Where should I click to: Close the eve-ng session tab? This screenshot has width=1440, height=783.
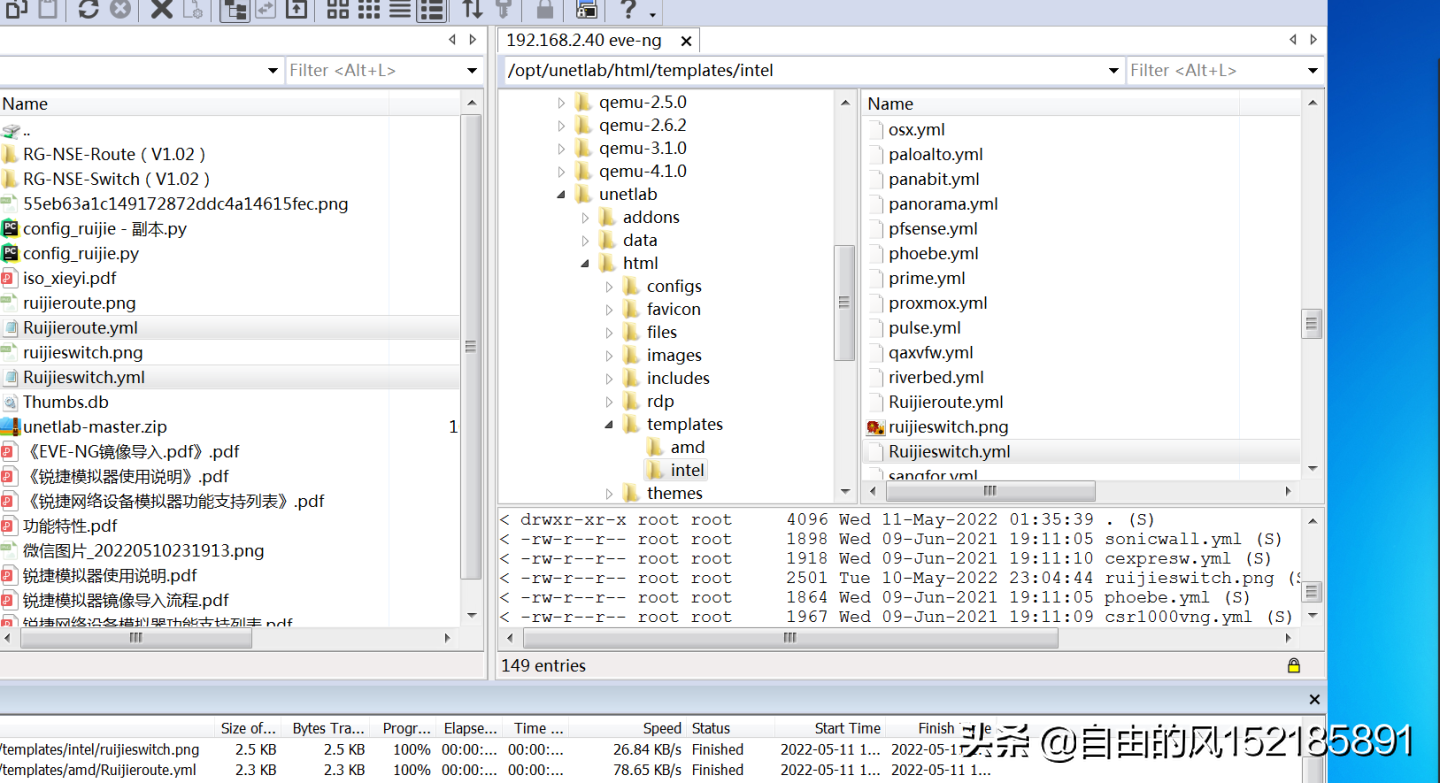pos(686,41)
